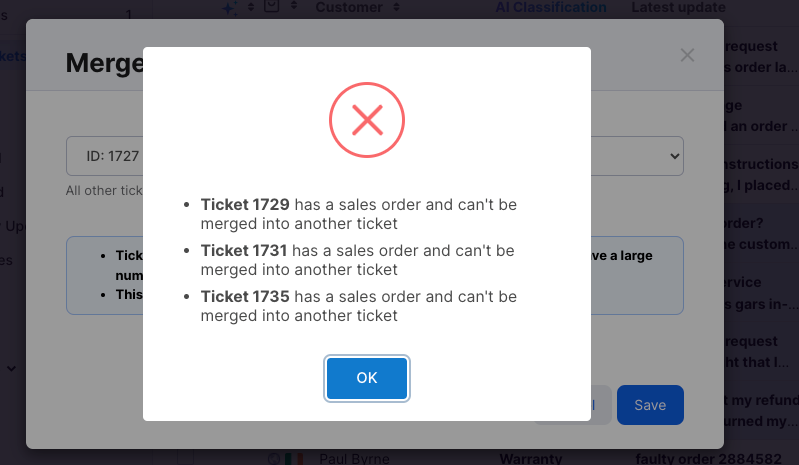Click the red error X icon
The image size is (799, 465).
point(367,120)
